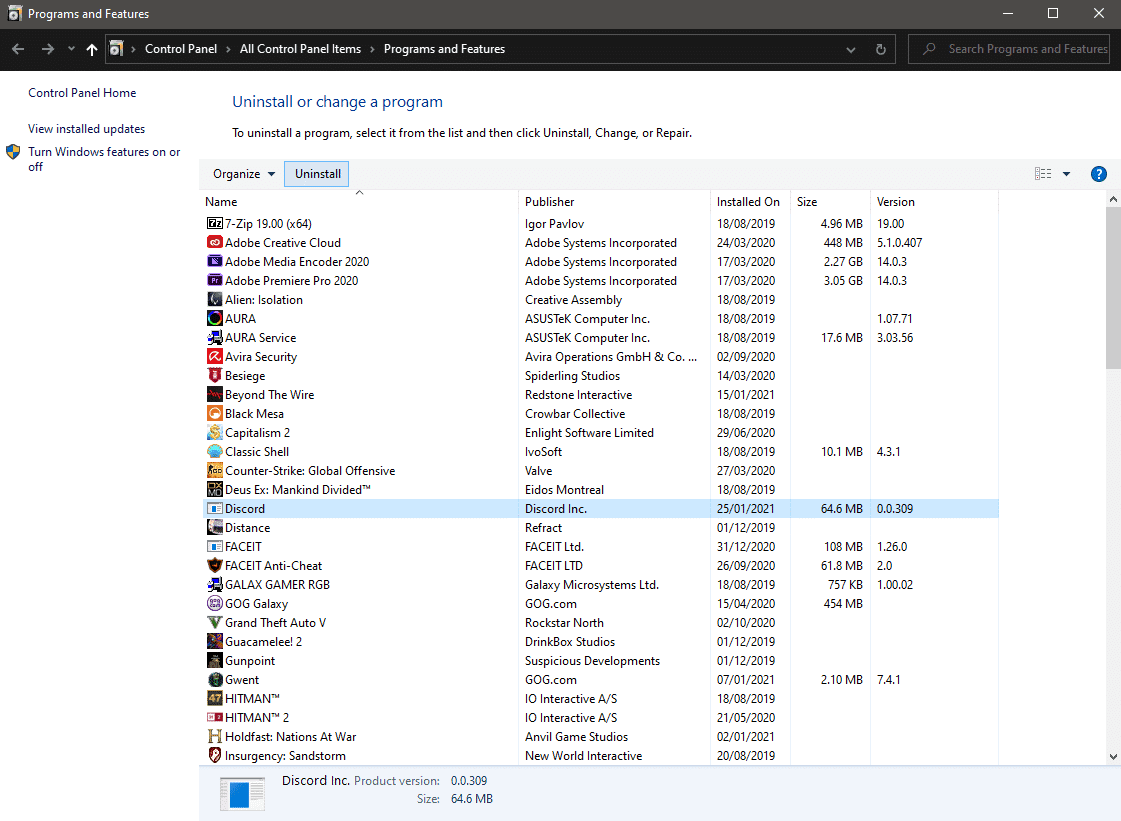Click the Deus Ex: Mankind Divided icon

(214, 490)
